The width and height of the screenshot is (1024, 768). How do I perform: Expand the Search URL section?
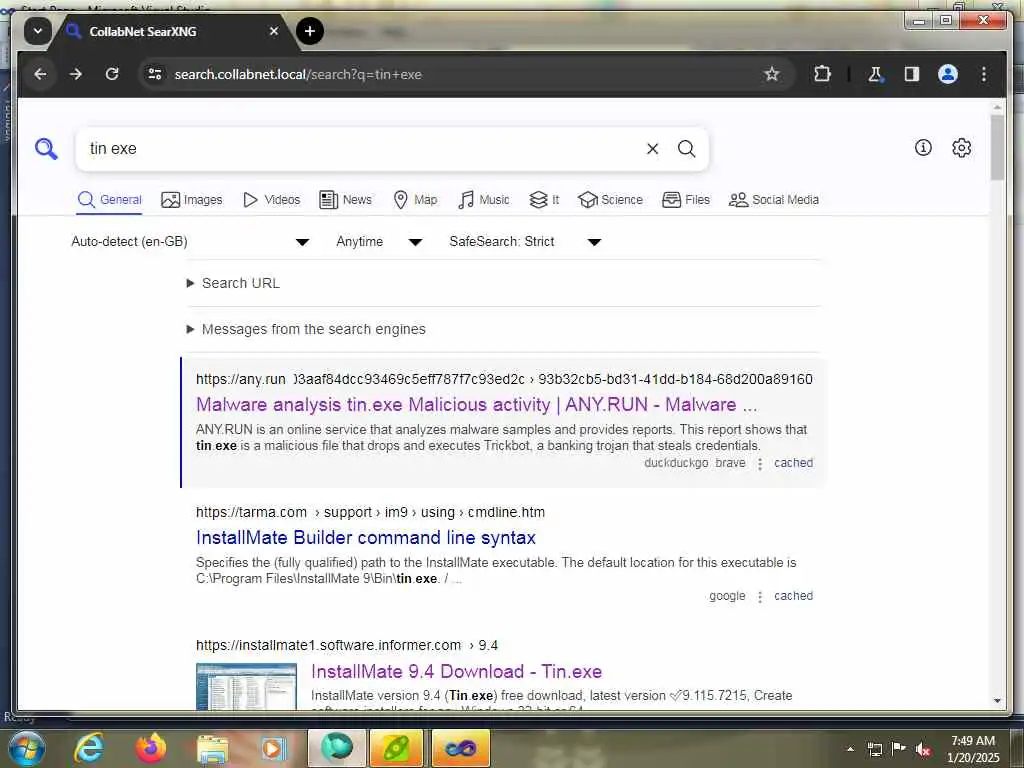tap(234, 283)
